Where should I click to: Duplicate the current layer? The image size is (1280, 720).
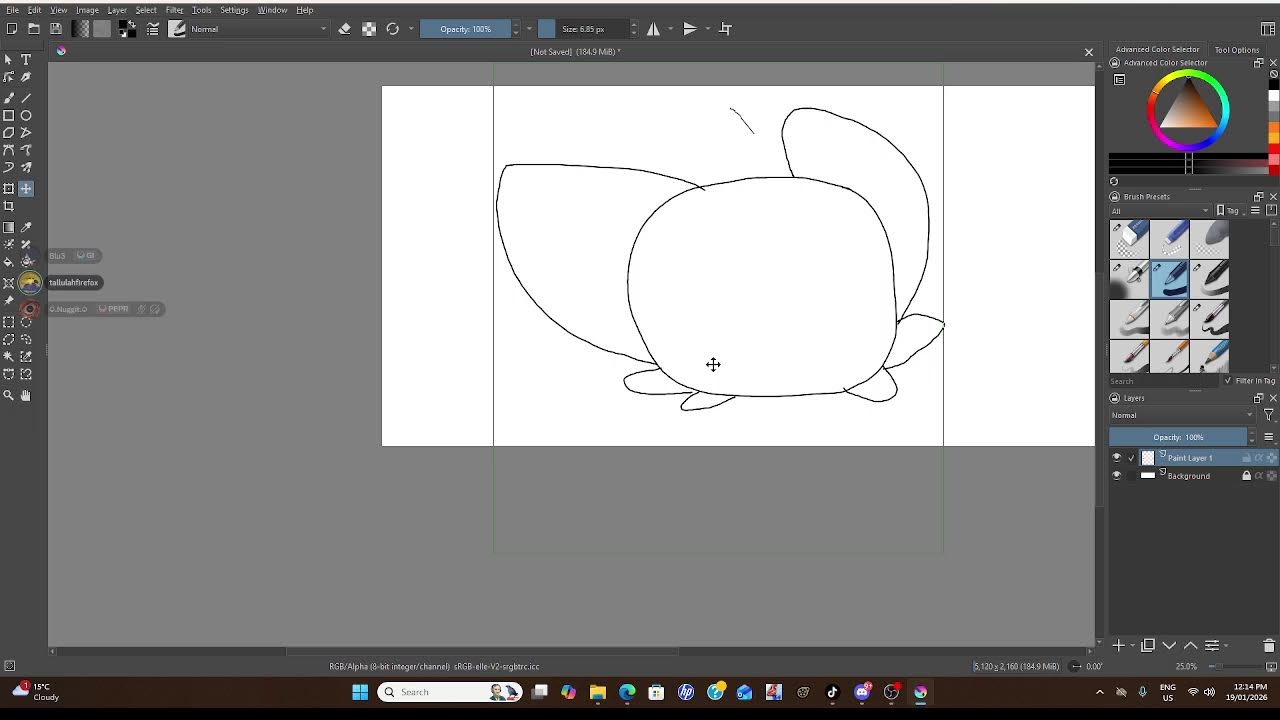[x=1148, y=646]
